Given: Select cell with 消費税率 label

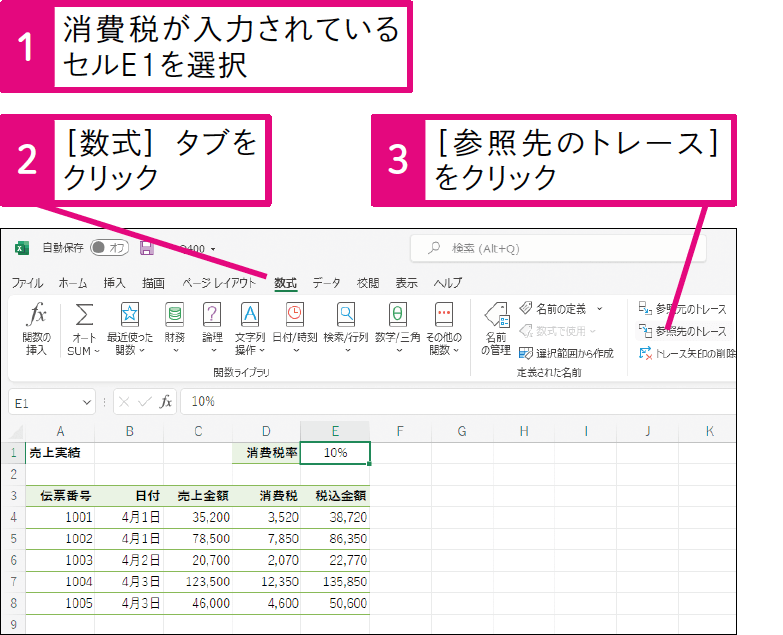Looking at the screenshot, I should (266, 453).
